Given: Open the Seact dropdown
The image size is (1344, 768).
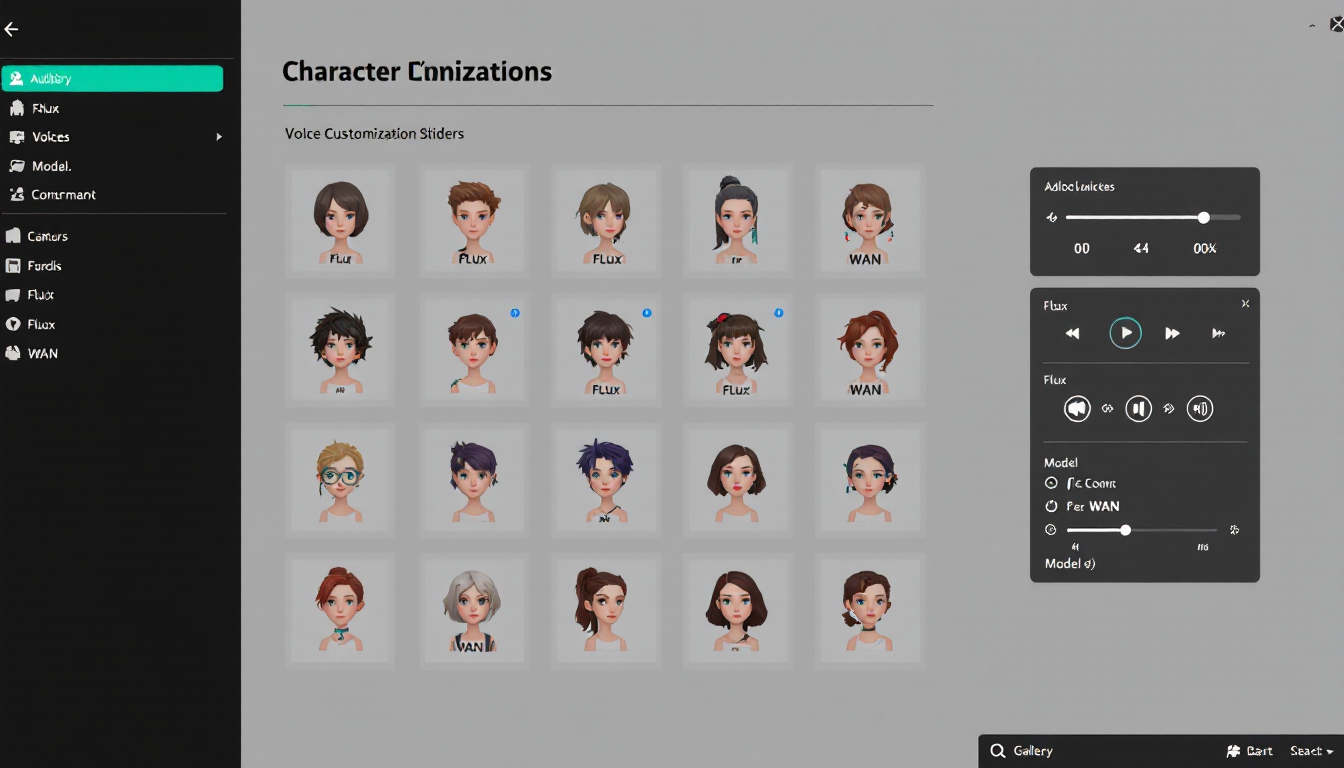Looking at the screenshot, I should [x=1311, y=751].
